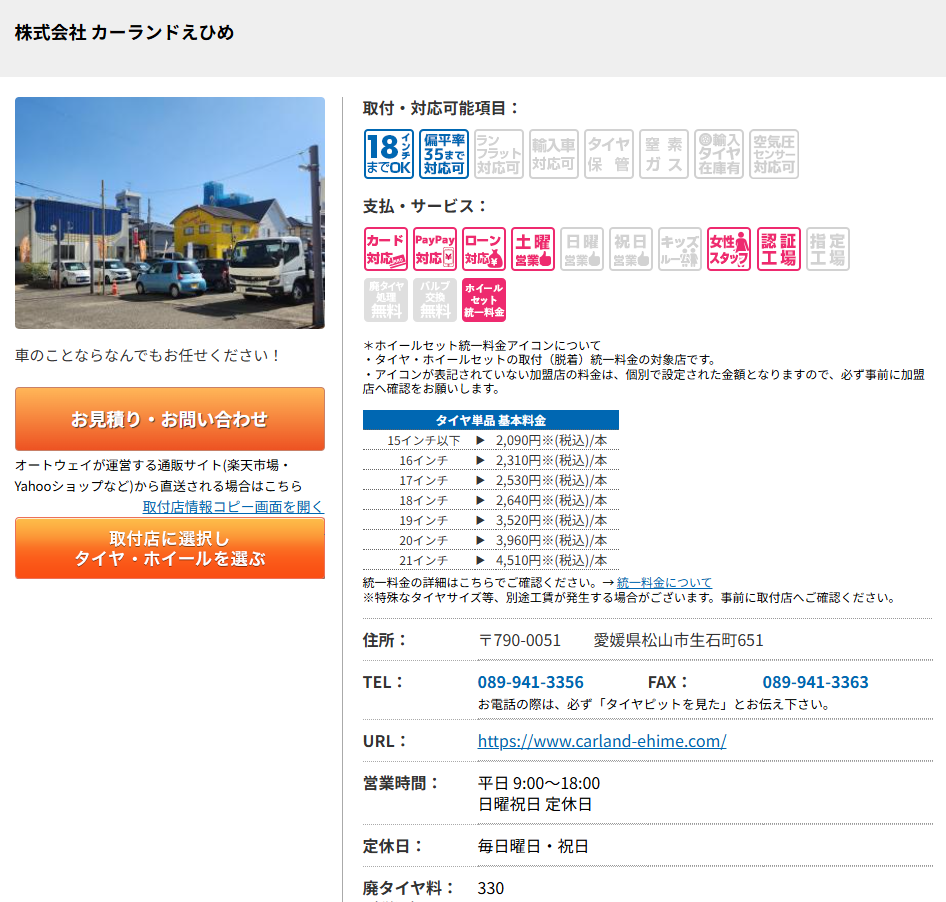
Task: Click the 廃タイヤ料 value 330
Action: pos(490,888)
